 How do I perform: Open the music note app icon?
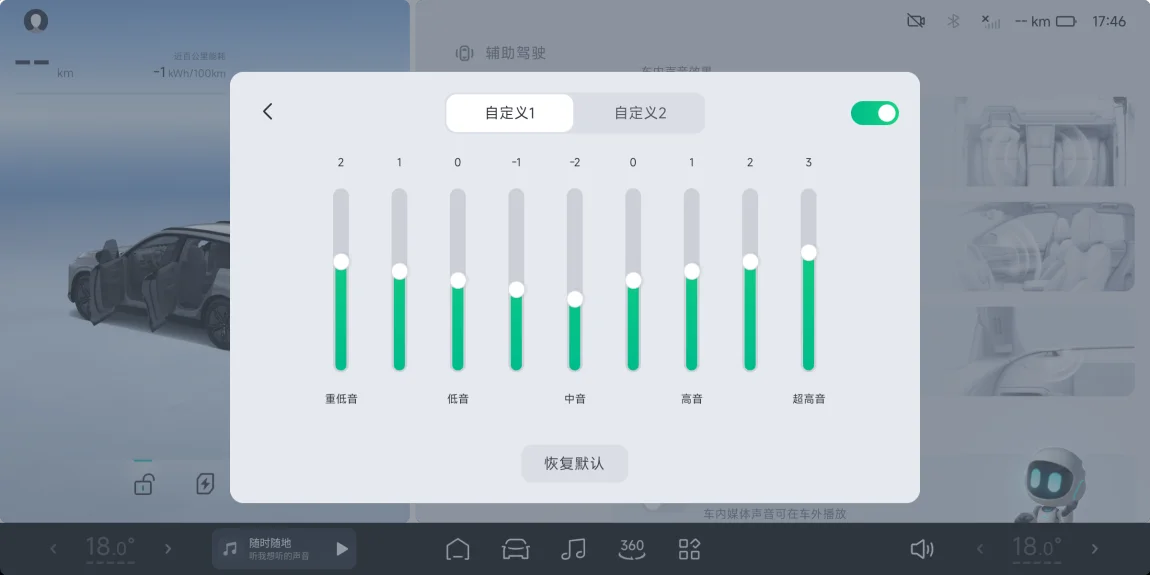(573, 549)
